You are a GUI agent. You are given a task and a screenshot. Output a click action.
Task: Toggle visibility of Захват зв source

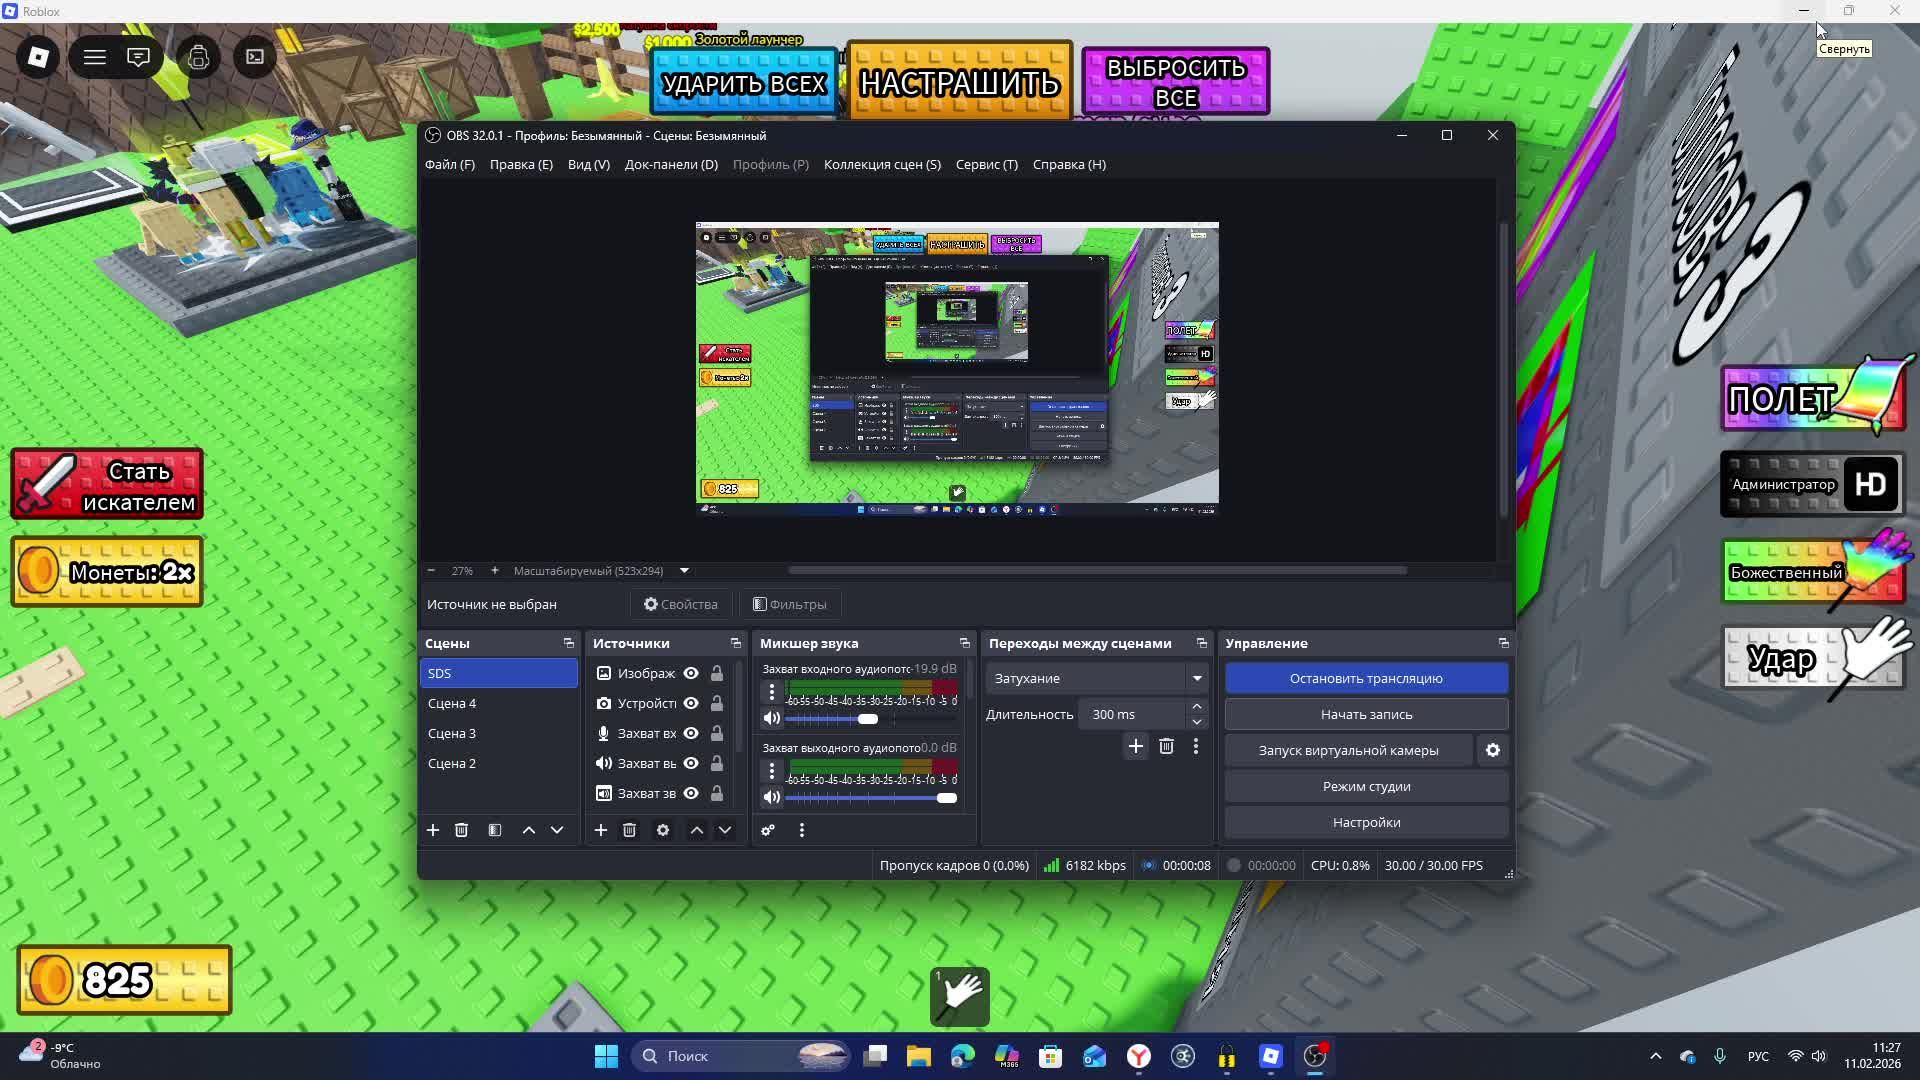(691, 793)
